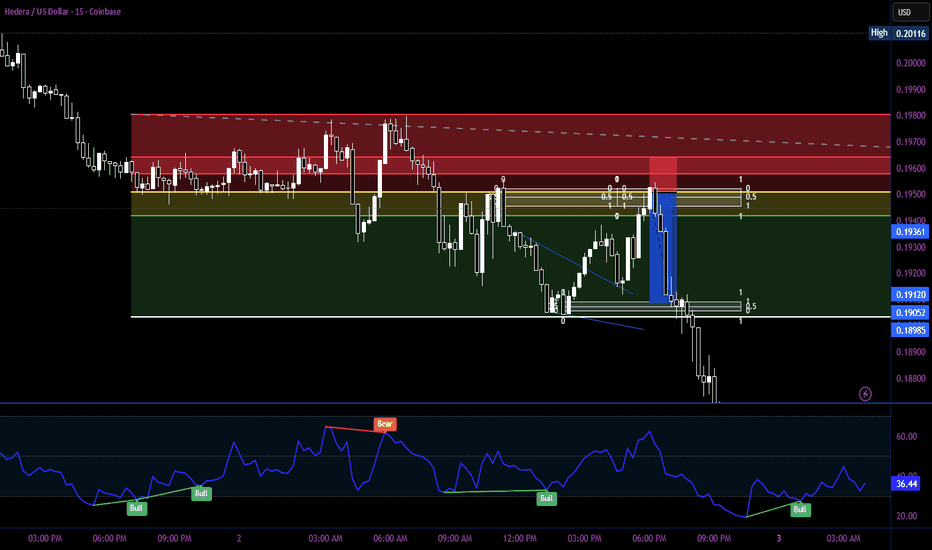Click the 0.18985 price axis label
This screenshot has height=550, width=932.
908,330
